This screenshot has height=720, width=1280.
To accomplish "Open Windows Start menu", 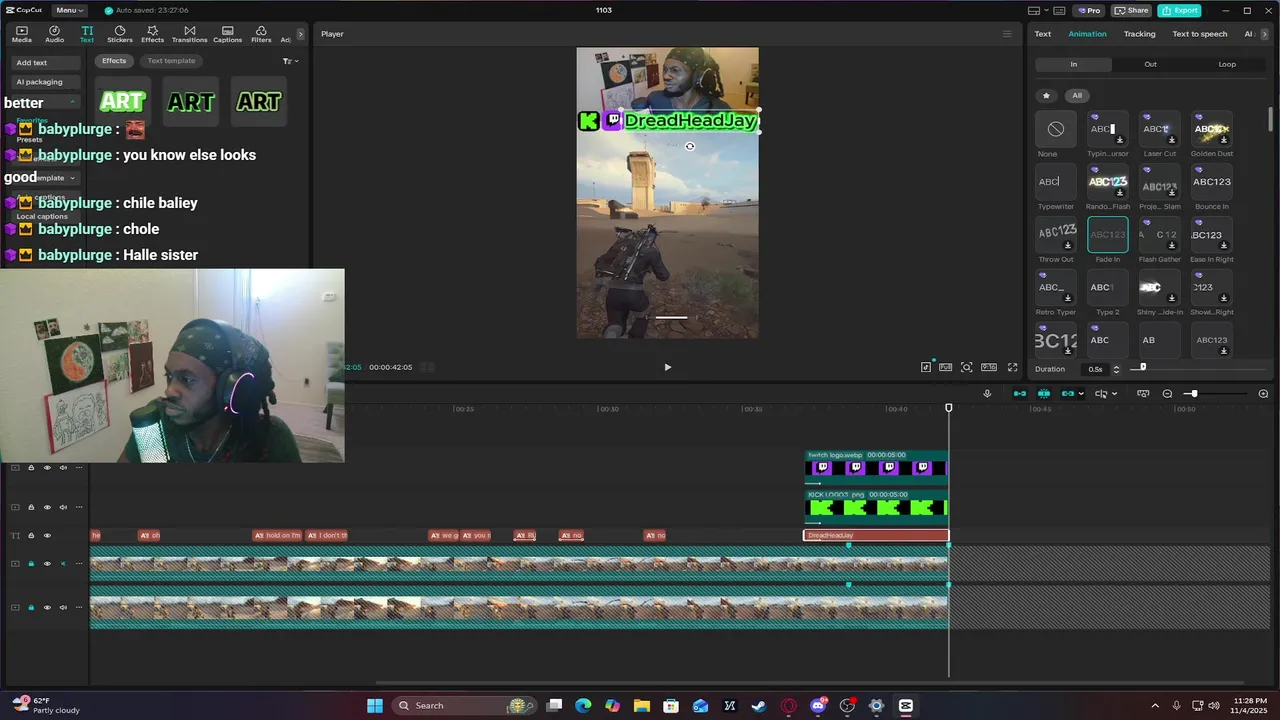I will pyautogui.click(x=375, y=706).
